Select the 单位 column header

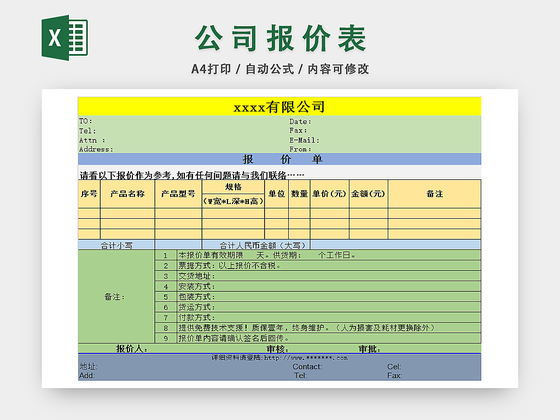click(276, 194)
